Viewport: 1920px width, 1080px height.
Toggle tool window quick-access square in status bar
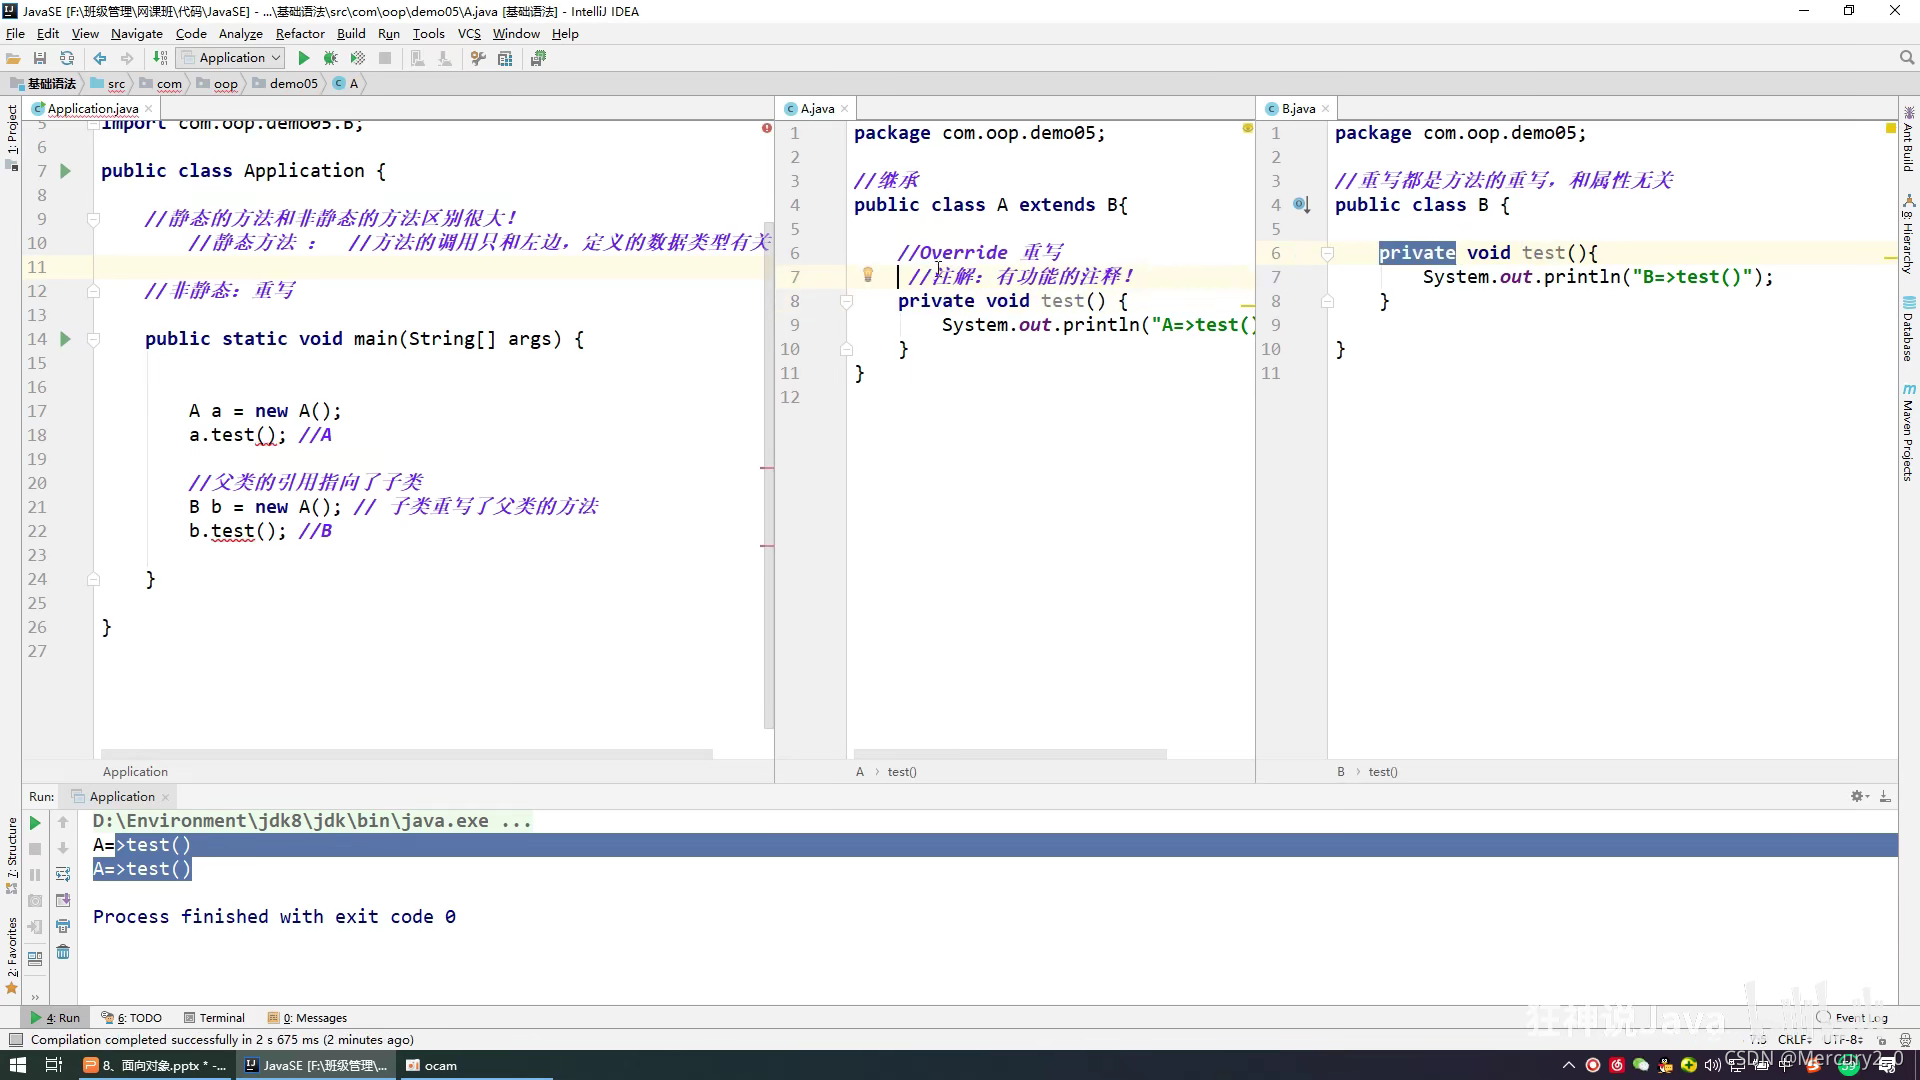coord(15,1040)
